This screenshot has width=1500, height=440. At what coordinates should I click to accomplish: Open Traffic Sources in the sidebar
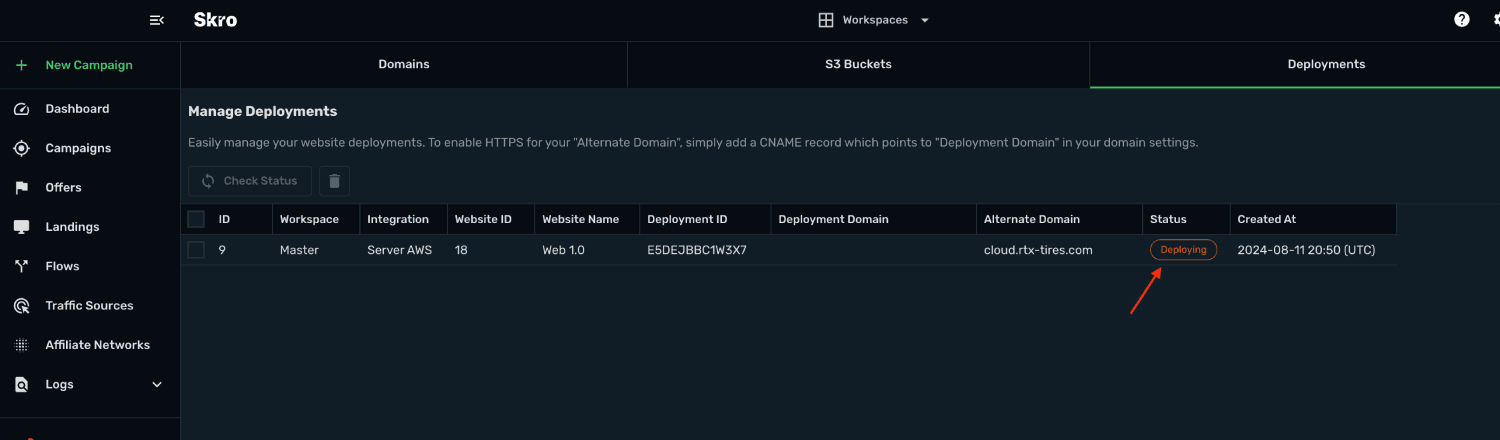pos(90,306)
